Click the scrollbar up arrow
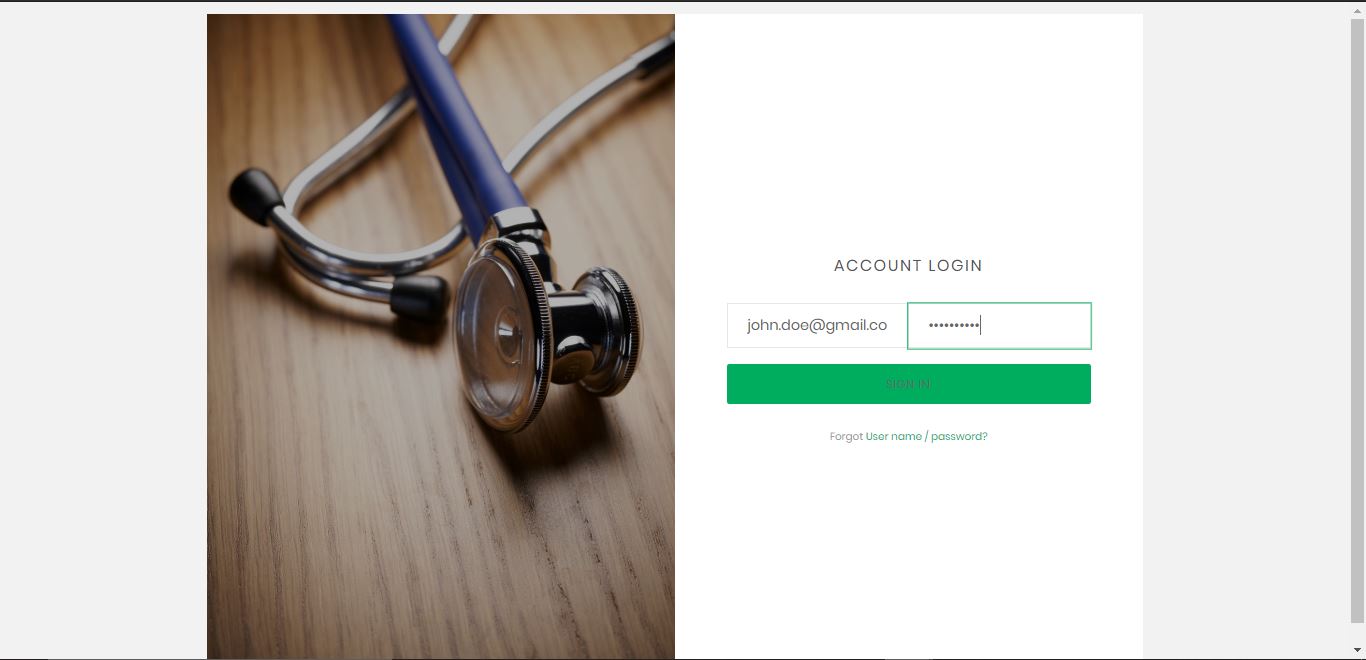Viewport: 1366px width, 660px height. (1357, 8)
